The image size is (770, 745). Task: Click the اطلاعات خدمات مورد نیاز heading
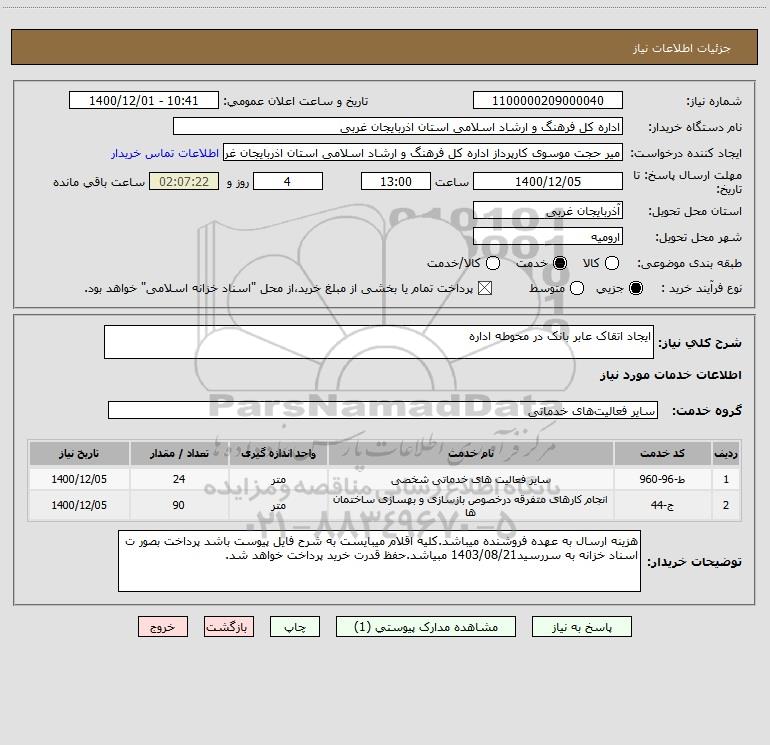point(670,375)
